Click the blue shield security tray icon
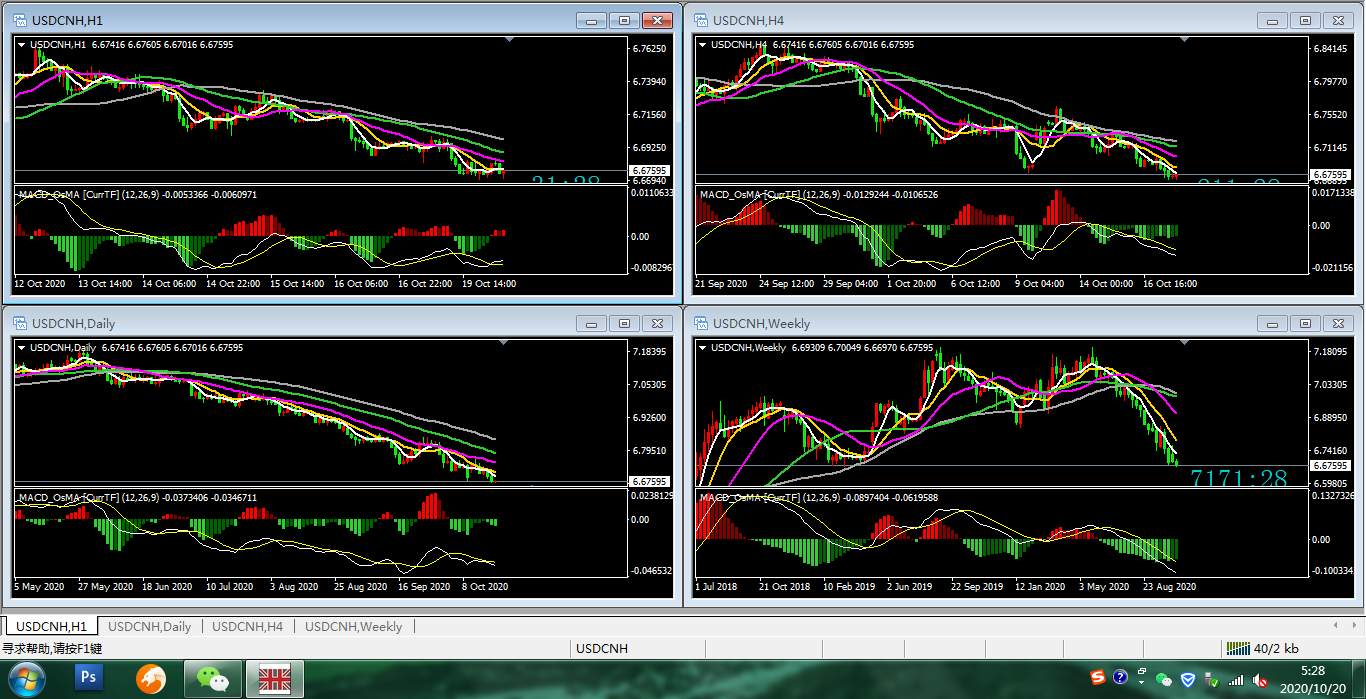This screenshot has height=699, width=1366. point(1188,679)
